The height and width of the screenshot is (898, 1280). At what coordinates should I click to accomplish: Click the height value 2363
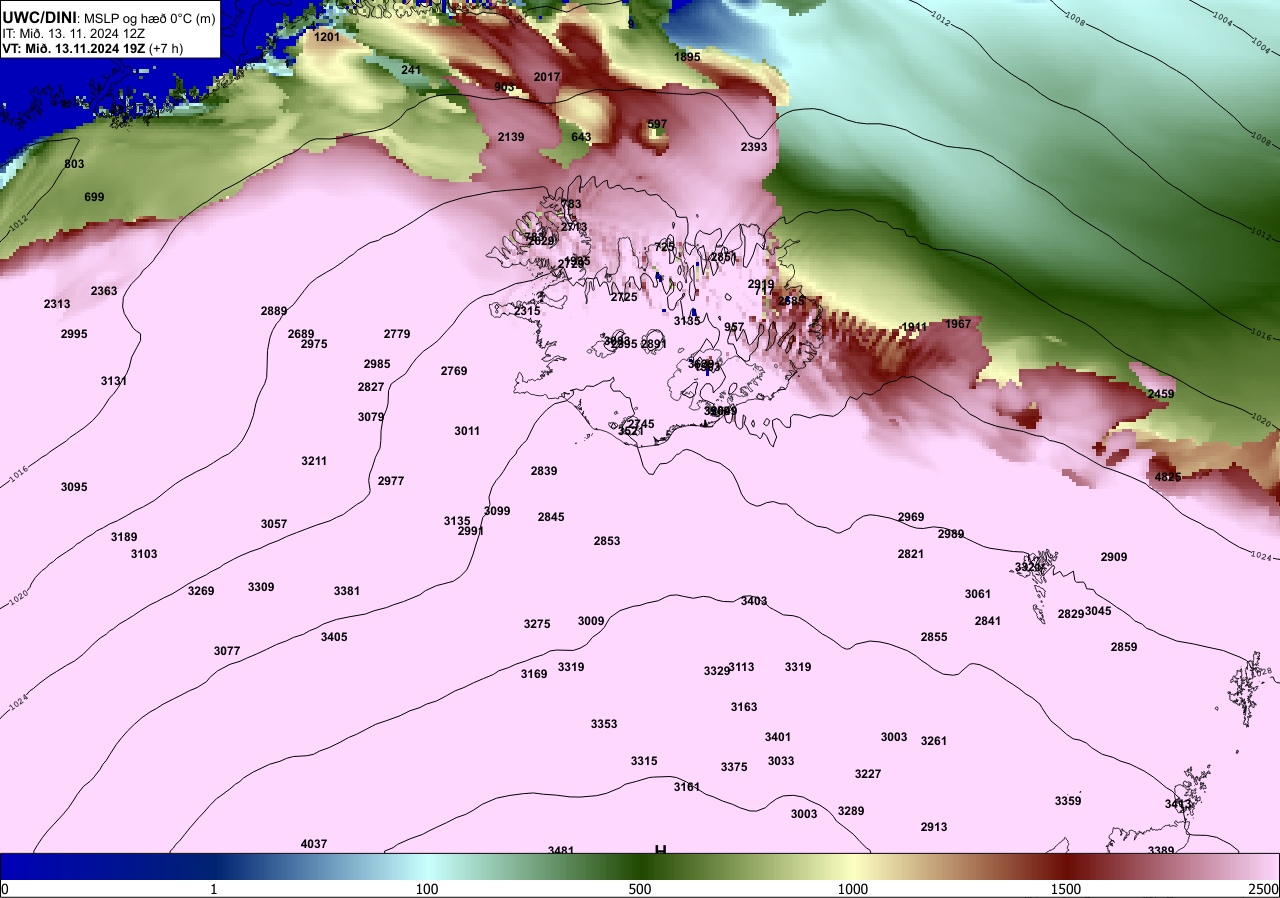104,291
